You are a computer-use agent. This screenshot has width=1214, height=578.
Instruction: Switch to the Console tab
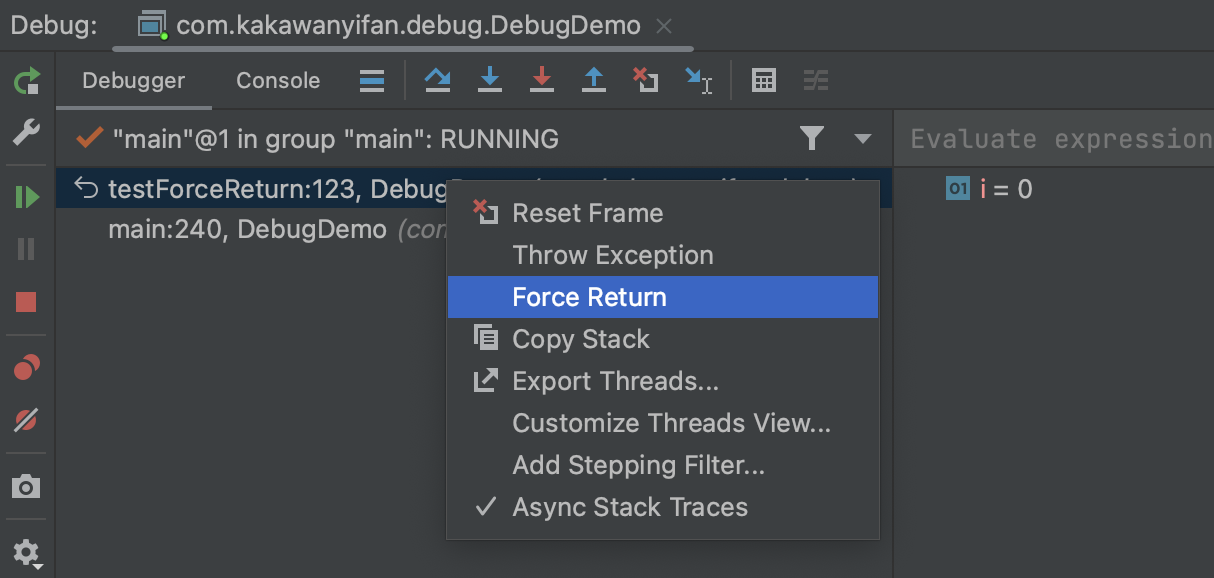click(x=278, y=81)
